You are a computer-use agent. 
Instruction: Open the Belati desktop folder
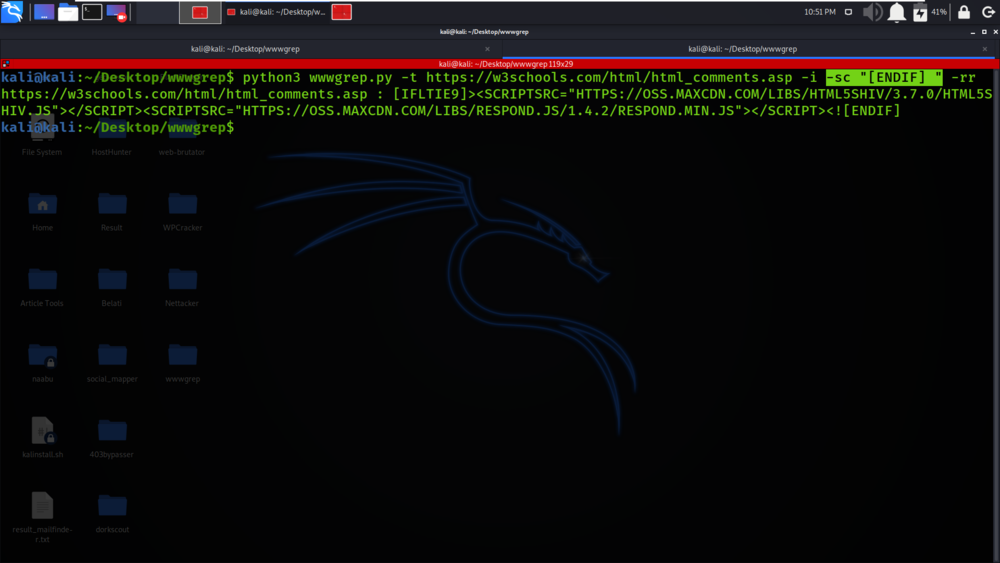tap(112, 288)
